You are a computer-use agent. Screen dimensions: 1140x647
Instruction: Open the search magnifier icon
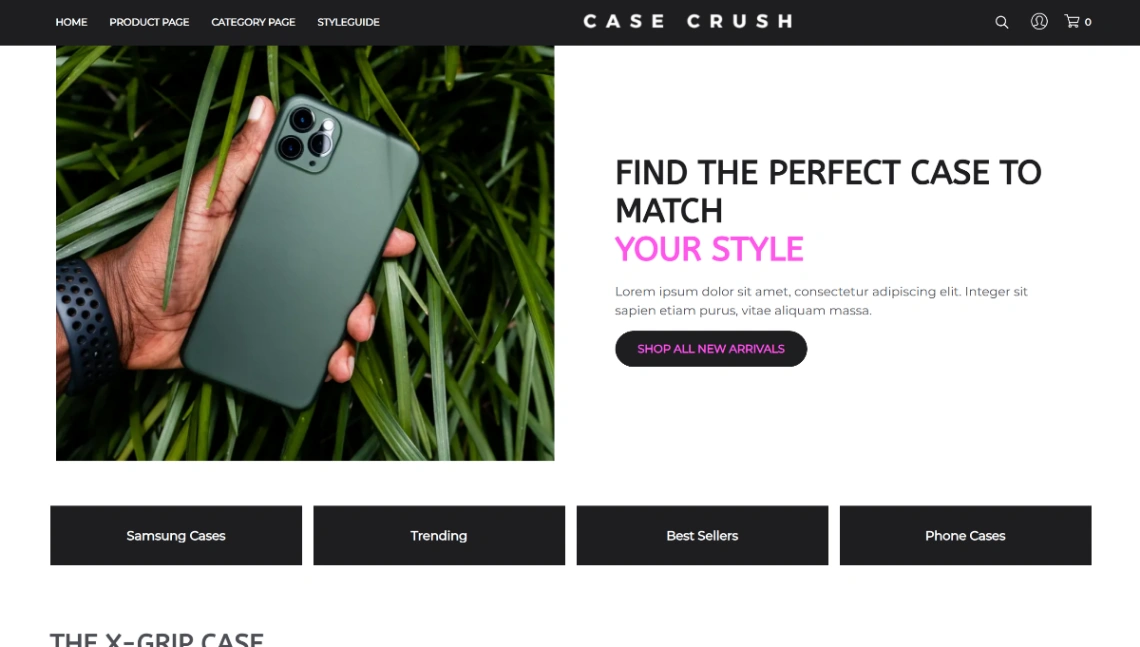click(1001, 22)
